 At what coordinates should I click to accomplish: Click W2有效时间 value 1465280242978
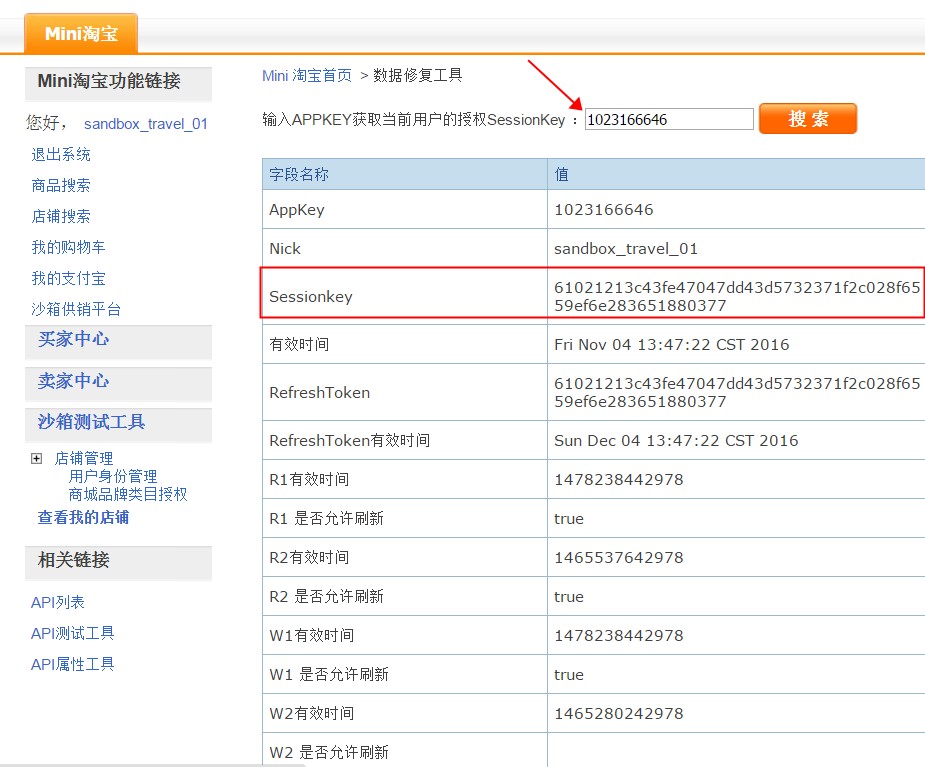[619, 713]
